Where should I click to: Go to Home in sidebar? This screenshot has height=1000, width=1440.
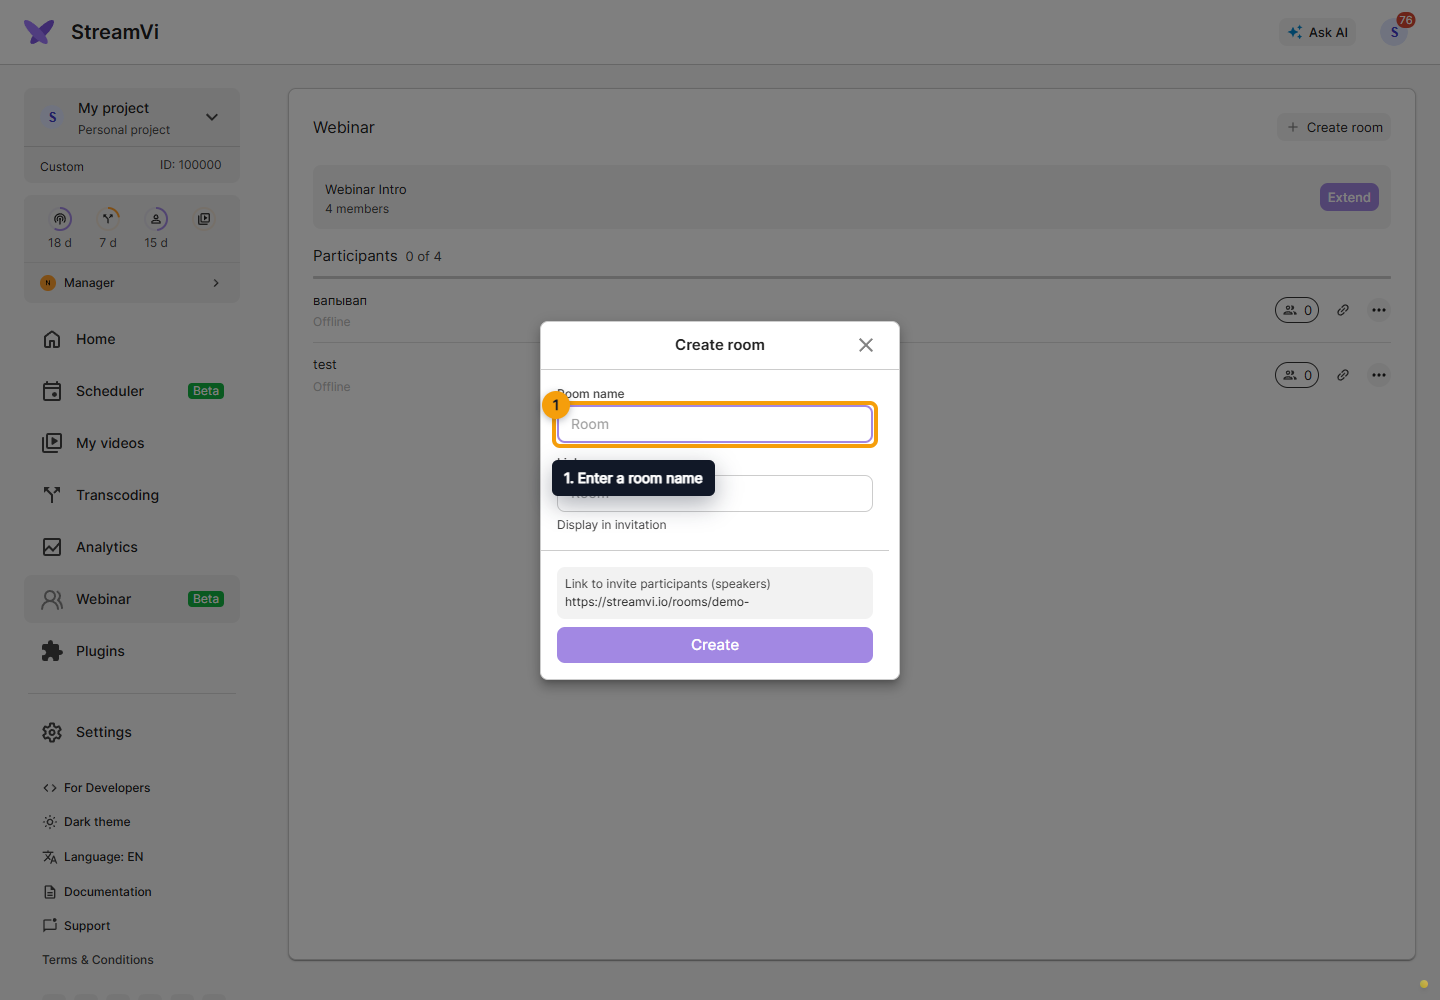tap(132, 339)
